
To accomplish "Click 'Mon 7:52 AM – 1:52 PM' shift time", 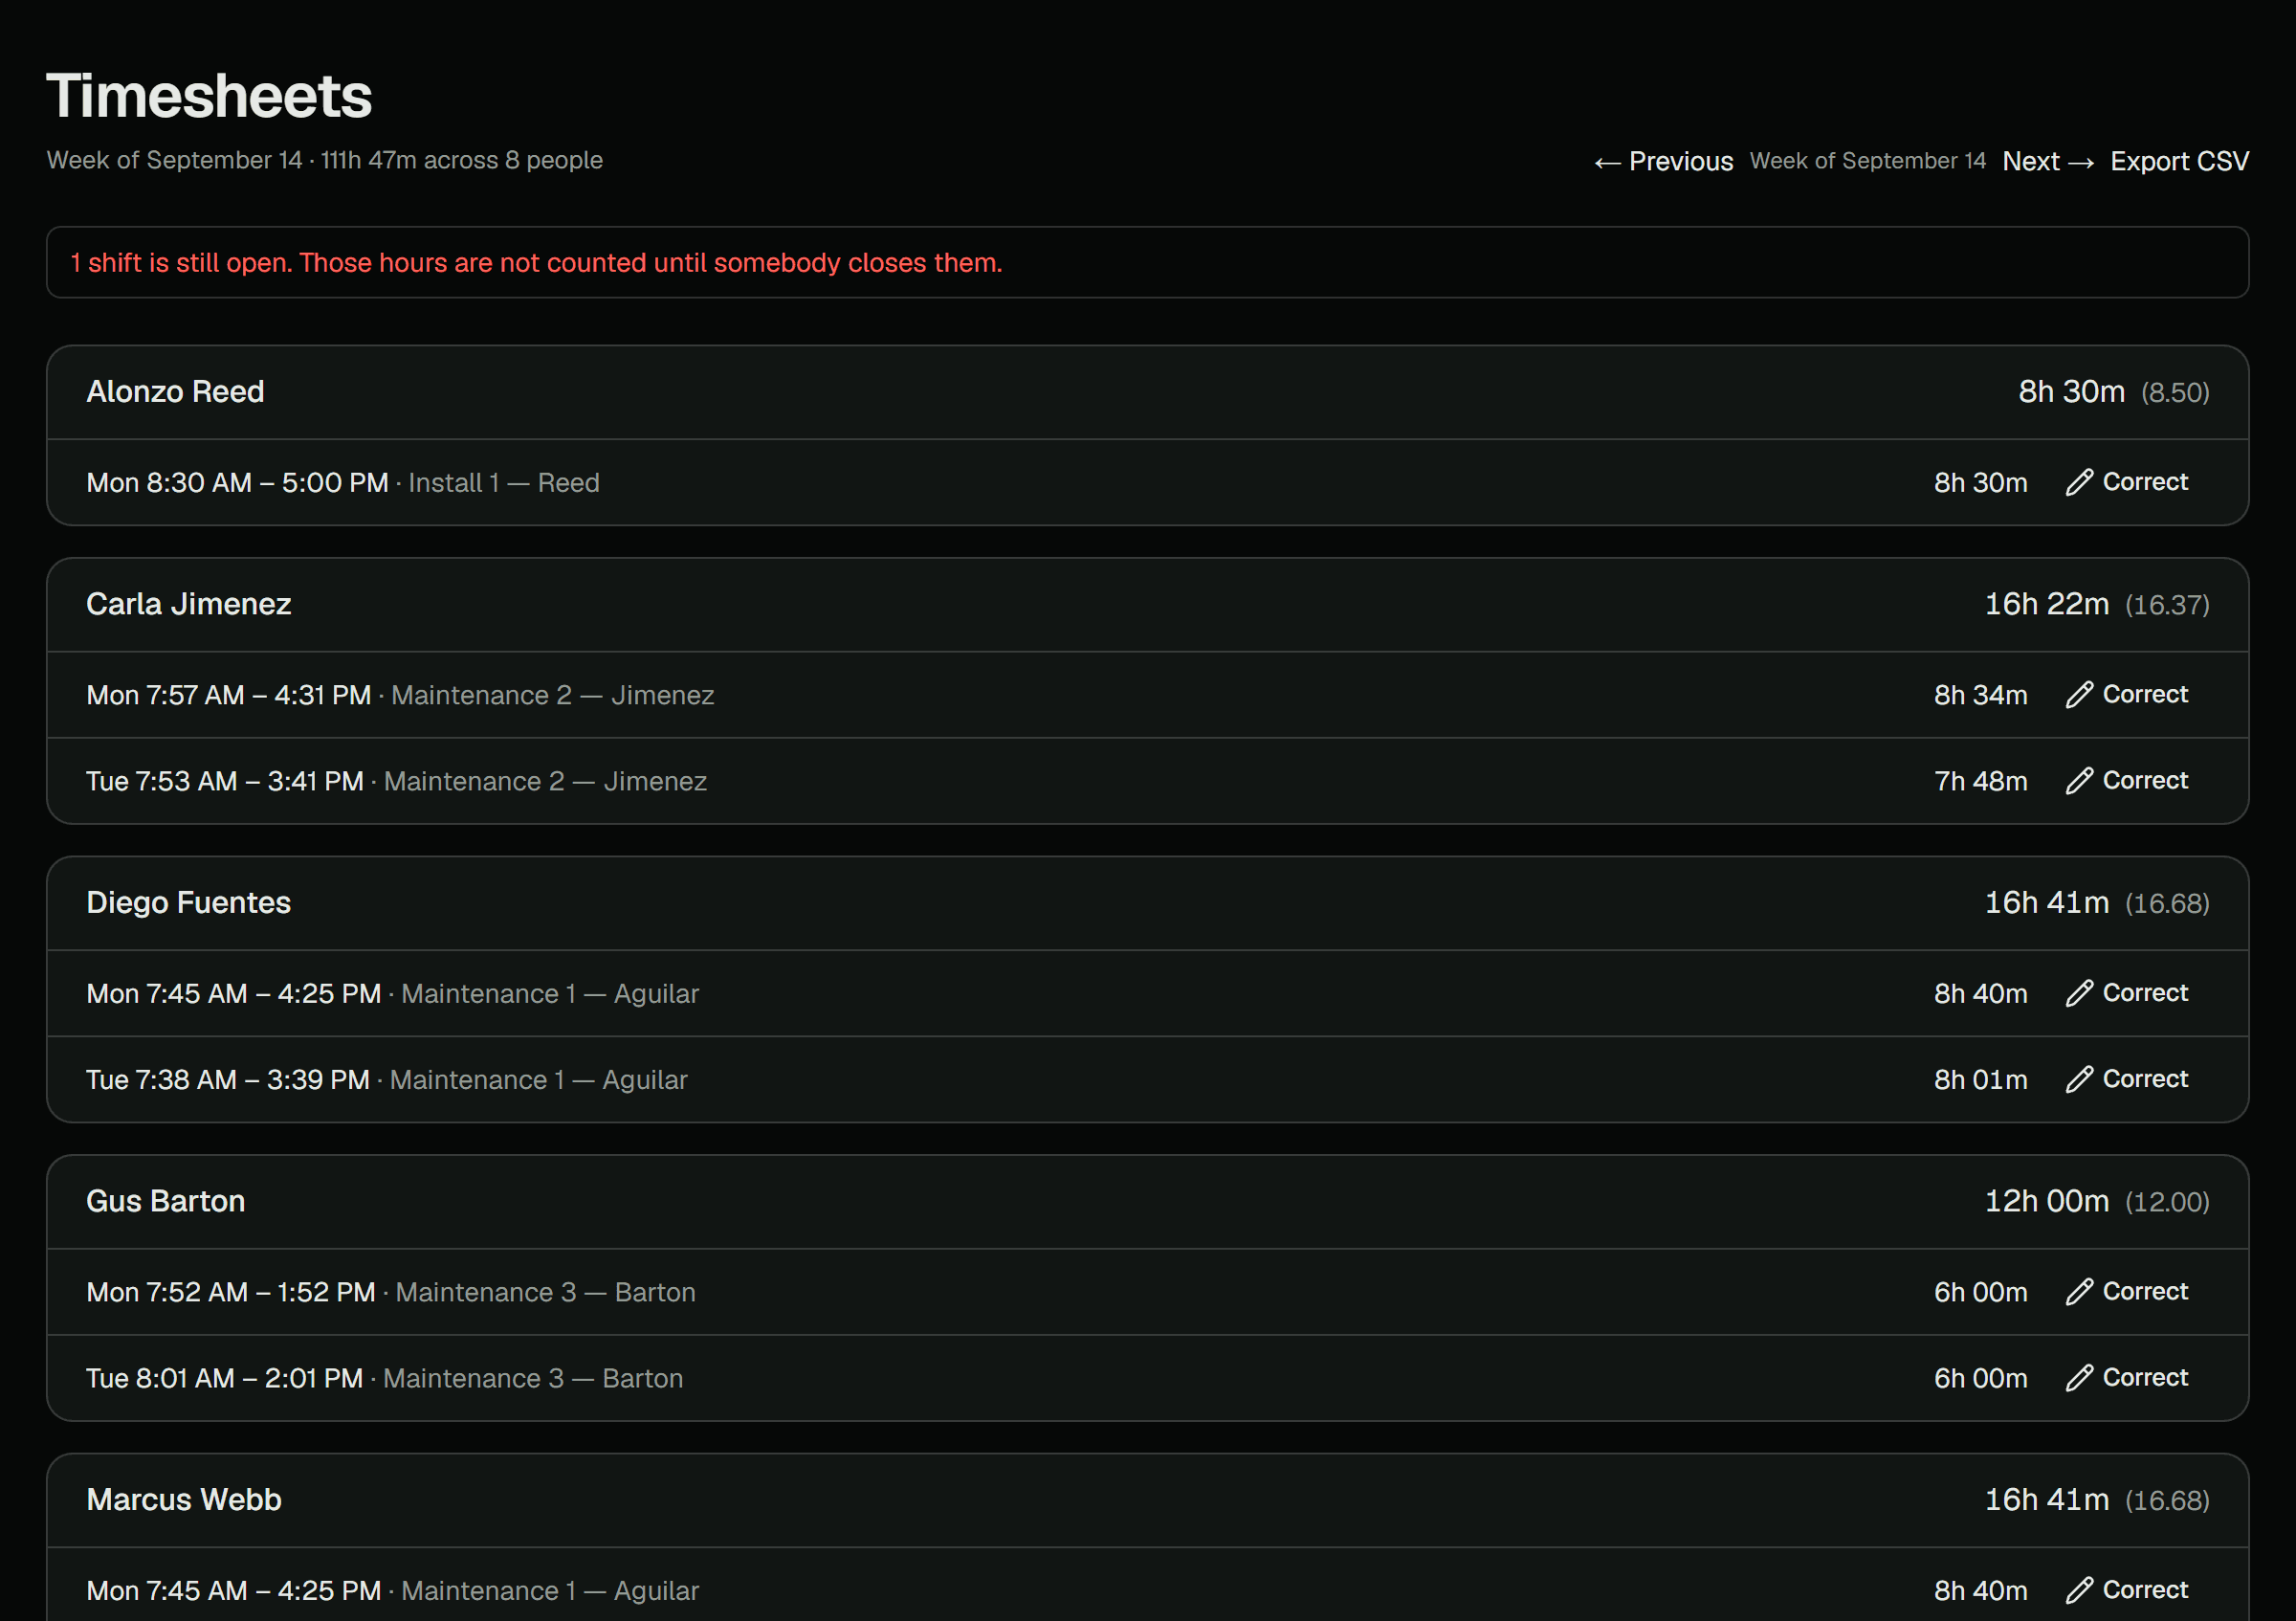I will [x=230, y=1292].
